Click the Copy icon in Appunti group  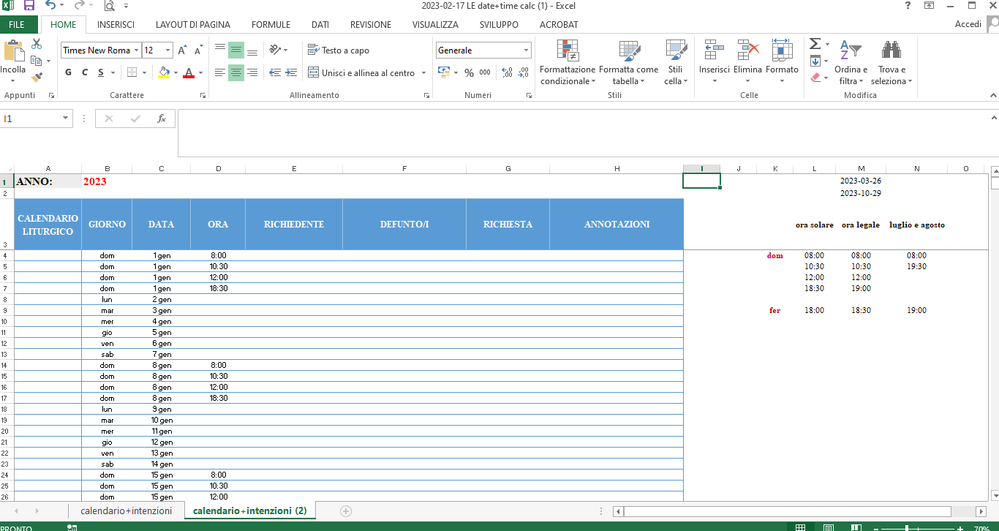click(36, 61)
